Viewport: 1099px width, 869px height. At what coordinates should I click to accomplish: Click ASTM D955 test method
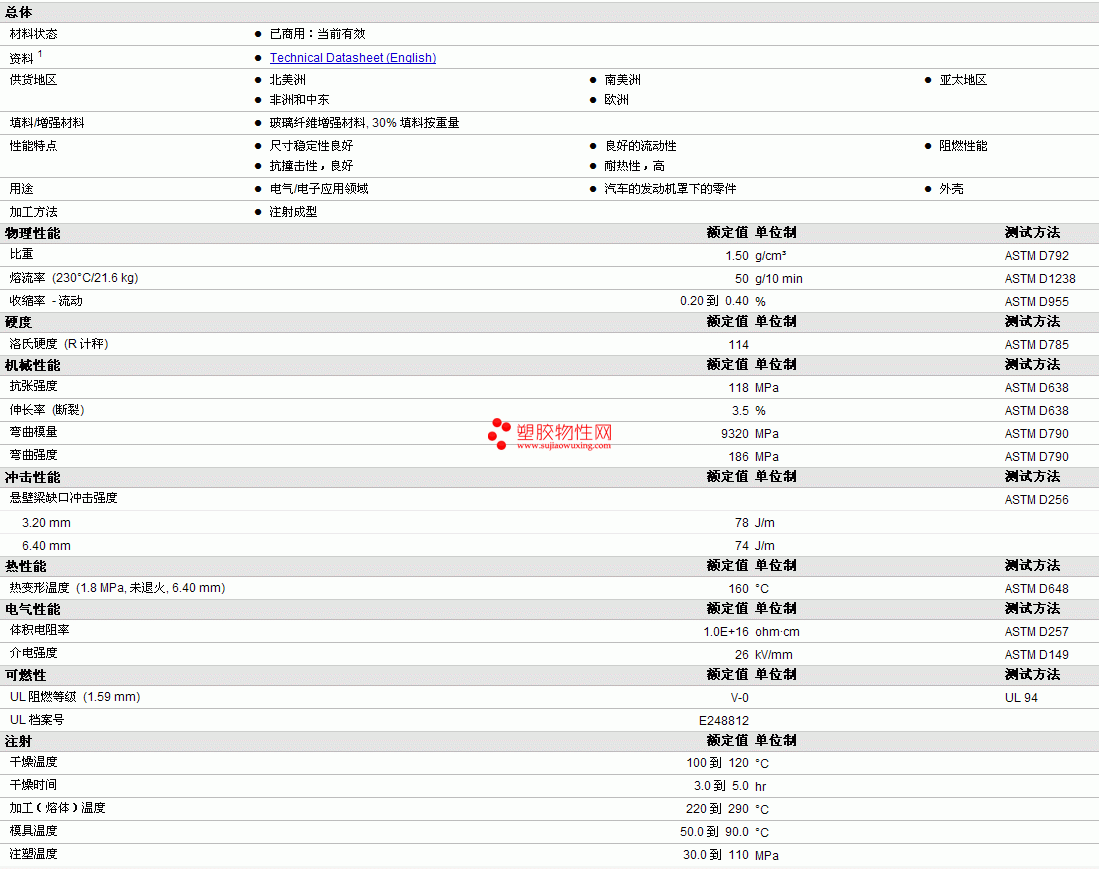pos(1037,301)
